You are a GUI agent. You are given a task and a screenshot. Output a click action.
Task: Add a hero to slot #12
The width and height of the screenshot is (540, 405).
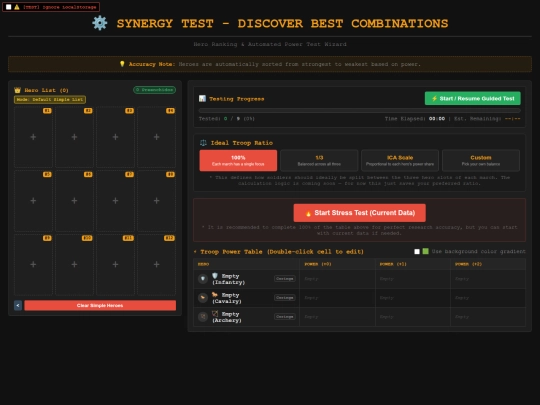pos(156,264)
